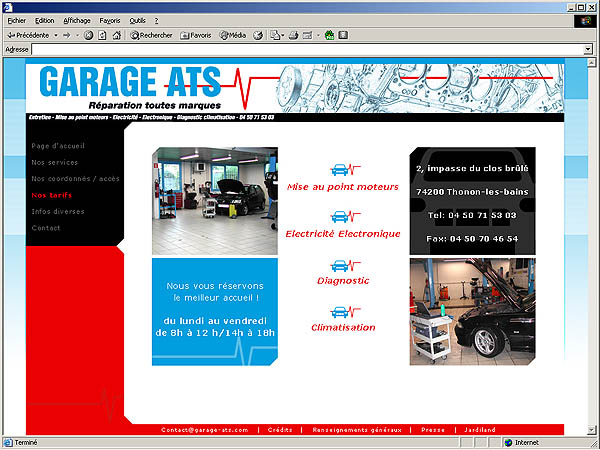Open the Favoris menu in menu bar
This screenshot has width=600, height=450.
coord(110,21)
